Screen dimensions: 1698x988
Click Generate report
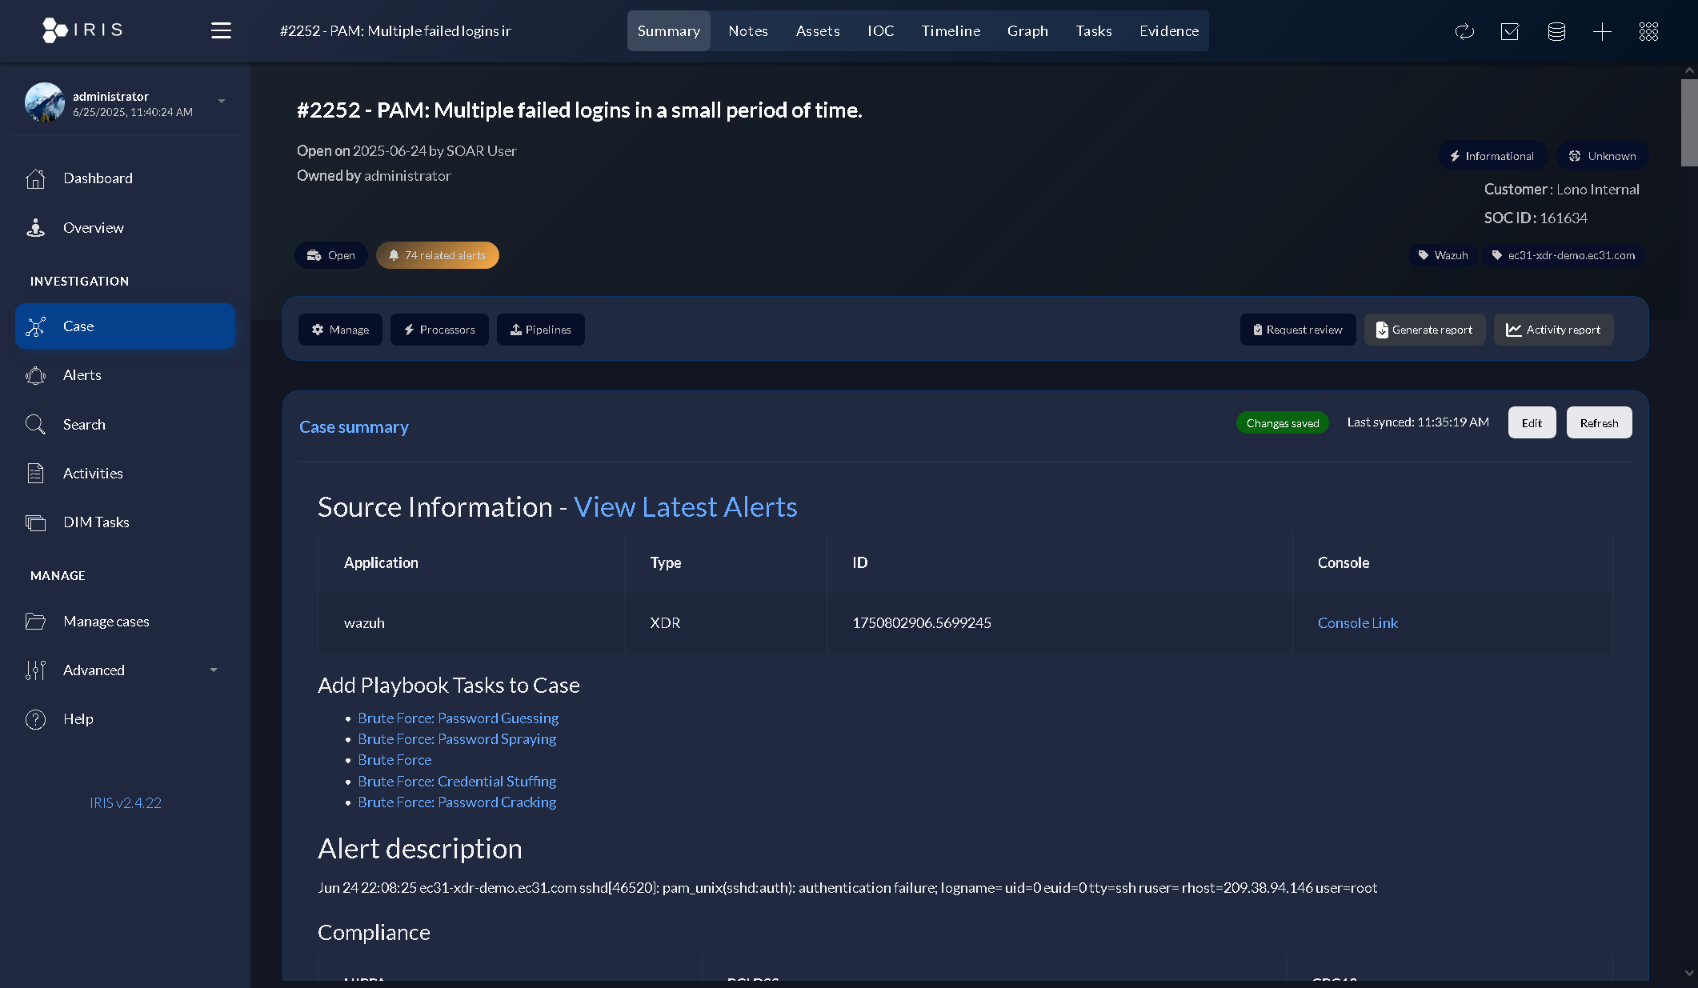pyautogui.click(x=1424, y=330)
